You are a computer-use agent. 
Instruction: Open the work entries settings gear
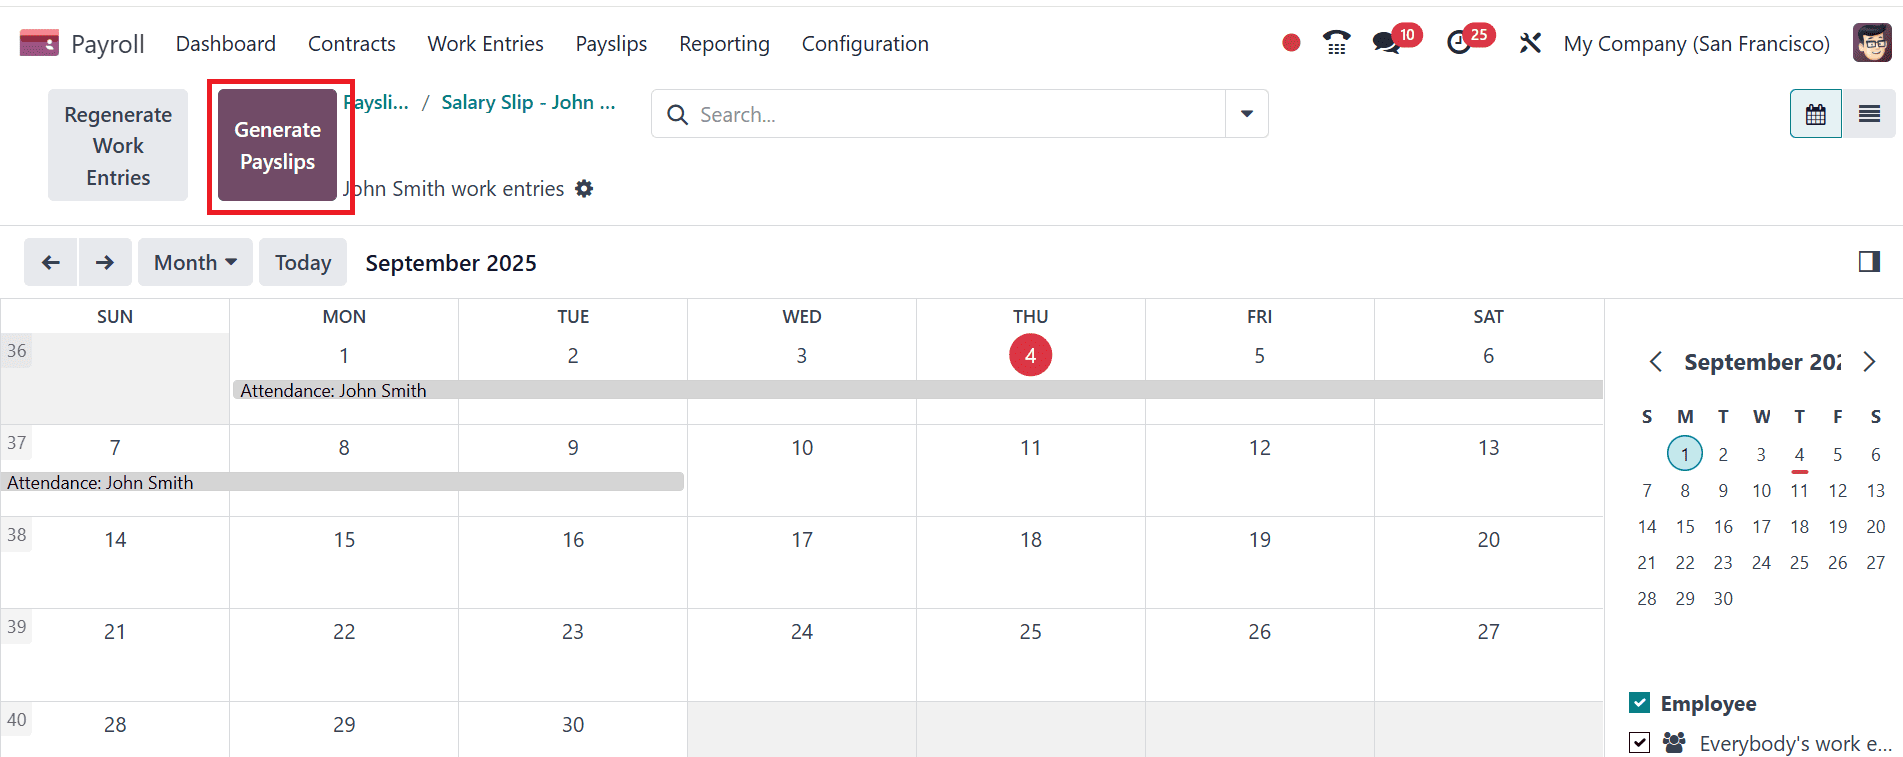click(x=585, y=189)
